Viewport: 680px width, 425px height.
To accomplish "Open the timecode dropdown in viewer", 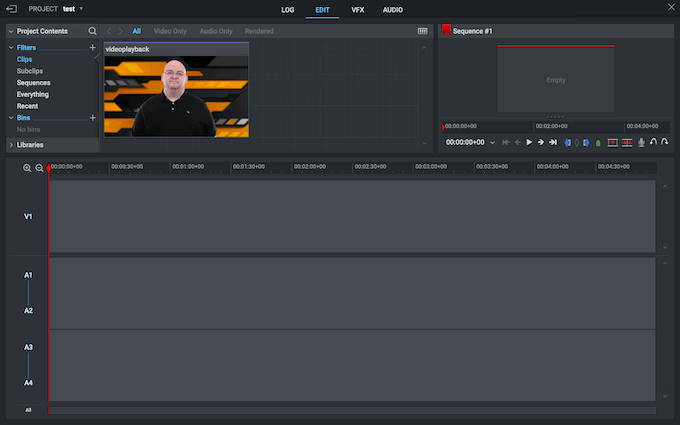I will 492,142.
